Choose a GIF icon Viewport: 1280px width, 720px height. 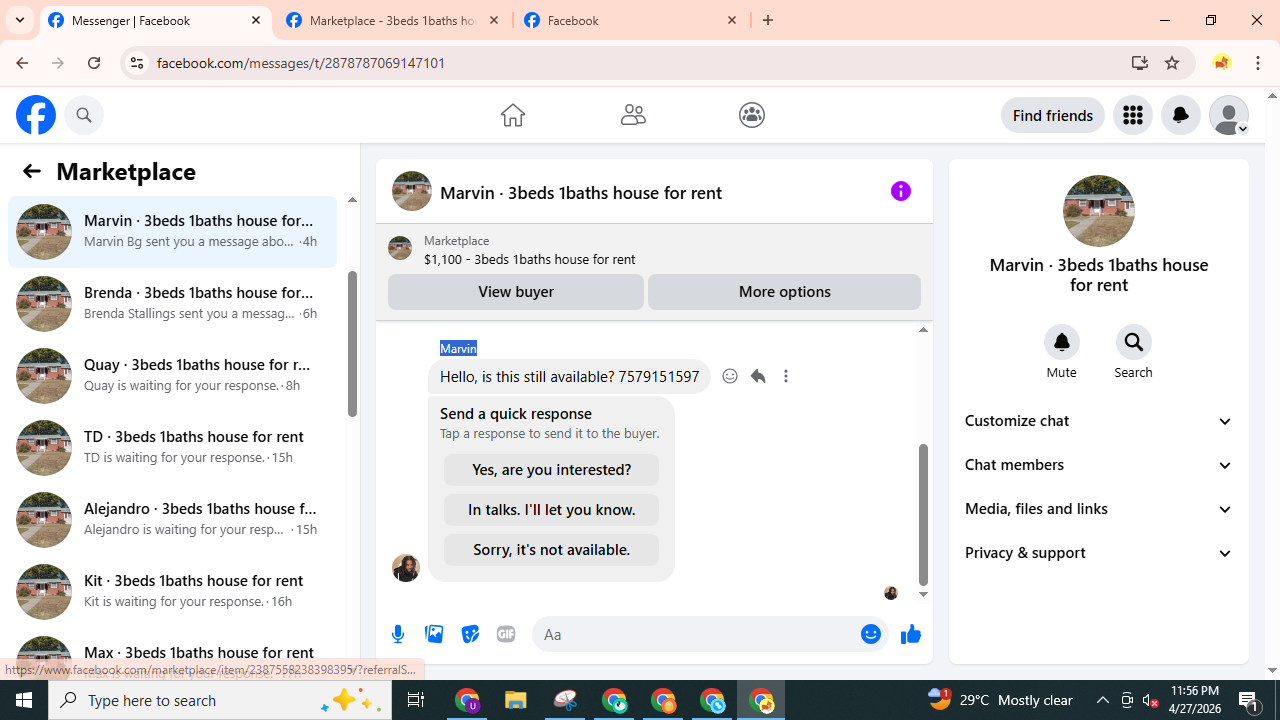point(506,634)
